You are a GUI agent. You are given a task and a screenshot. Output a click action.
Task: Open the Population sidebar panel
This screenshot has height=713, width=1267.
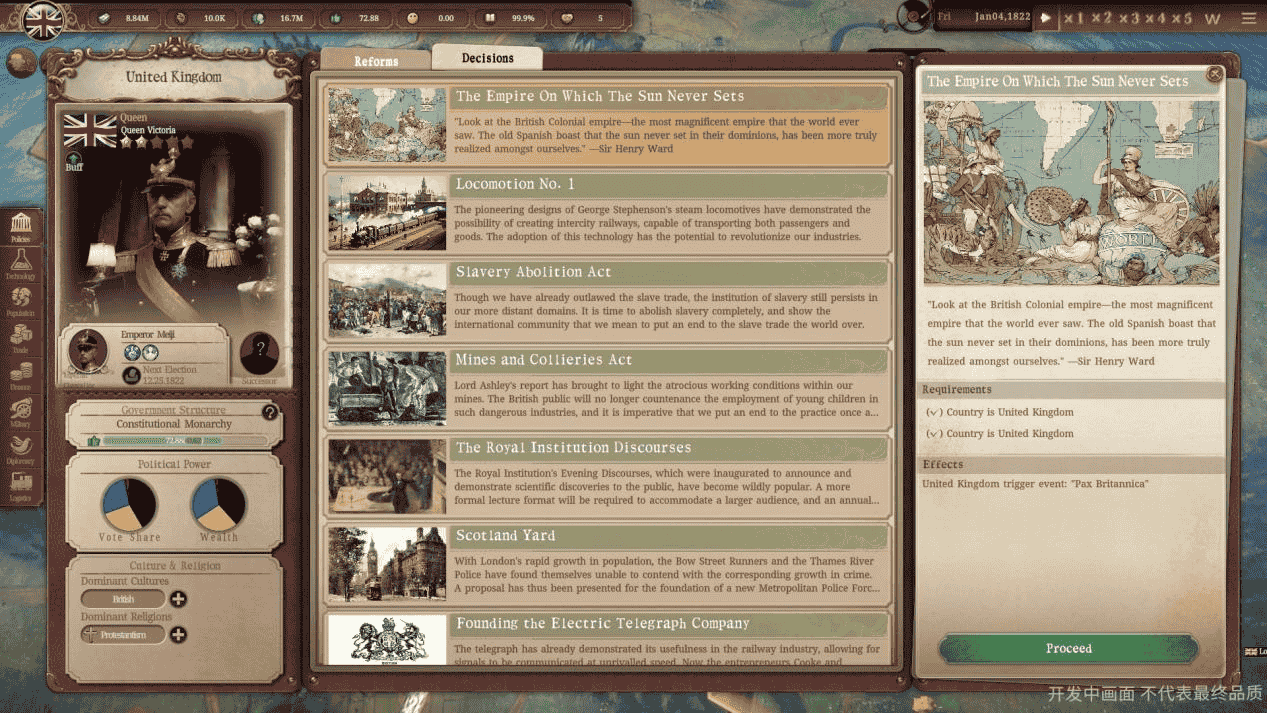pyautogui.click(x=20, y=300)
